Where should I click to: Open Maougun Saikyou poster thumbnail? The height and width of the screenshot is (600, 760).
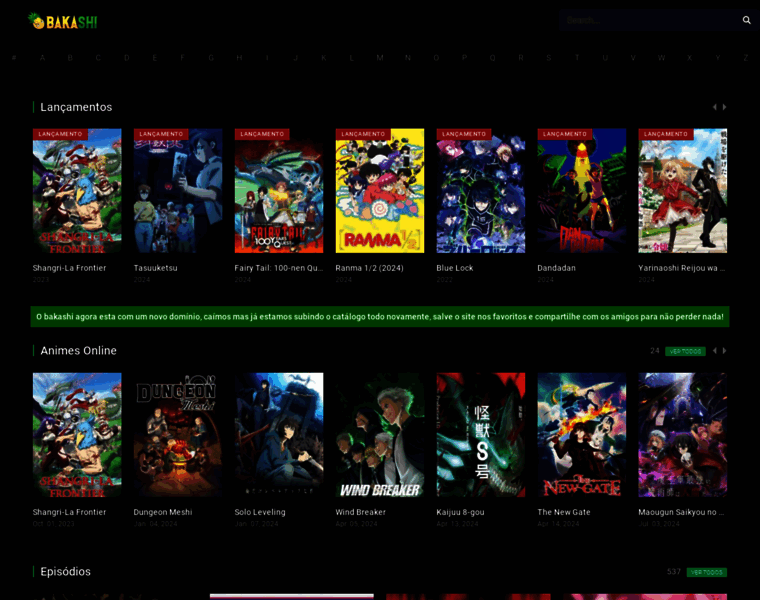(x=682, y=435)
